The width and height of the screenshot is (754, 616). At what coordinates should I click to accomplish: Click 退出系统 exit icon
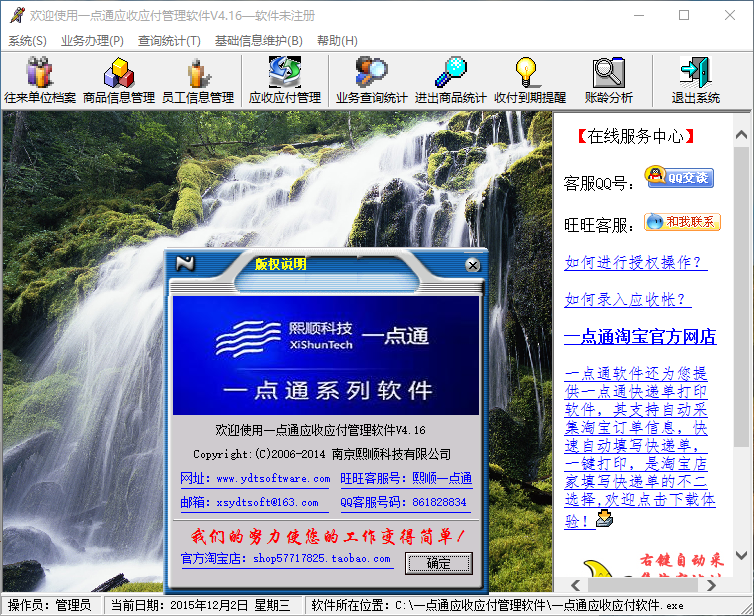(x=695, y=80)
